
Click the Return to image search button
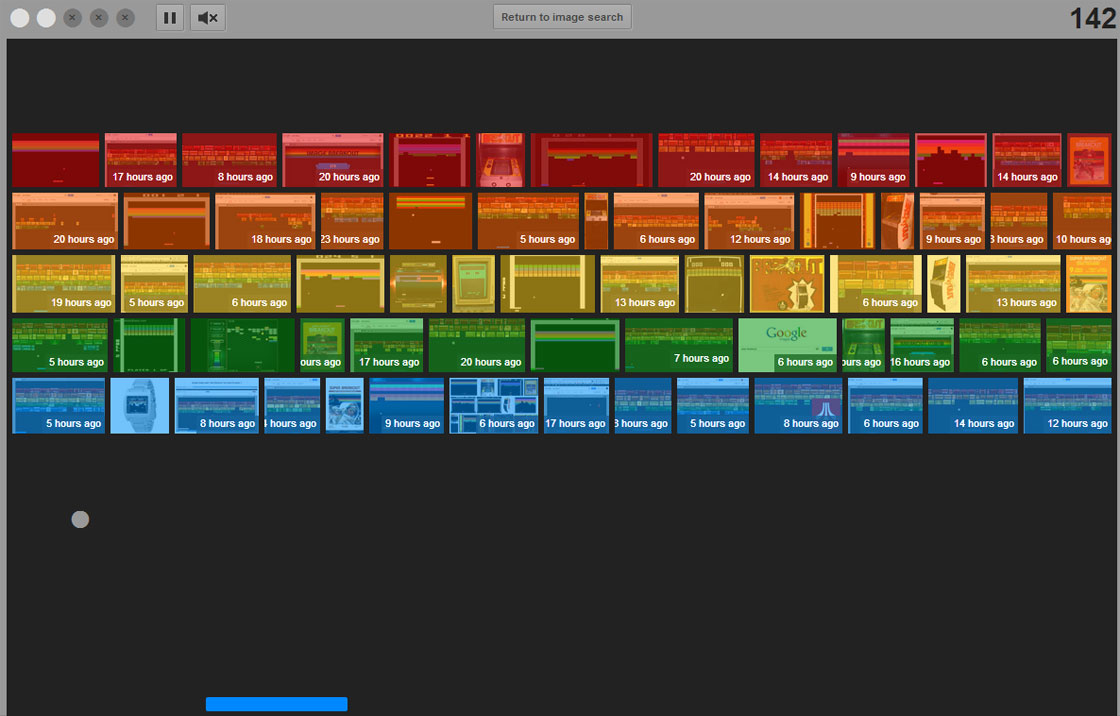(562, 16)
